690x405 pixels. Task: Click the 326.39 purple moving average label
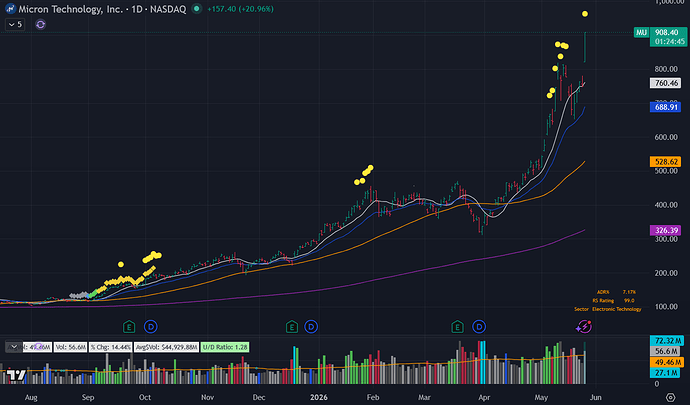665,230
